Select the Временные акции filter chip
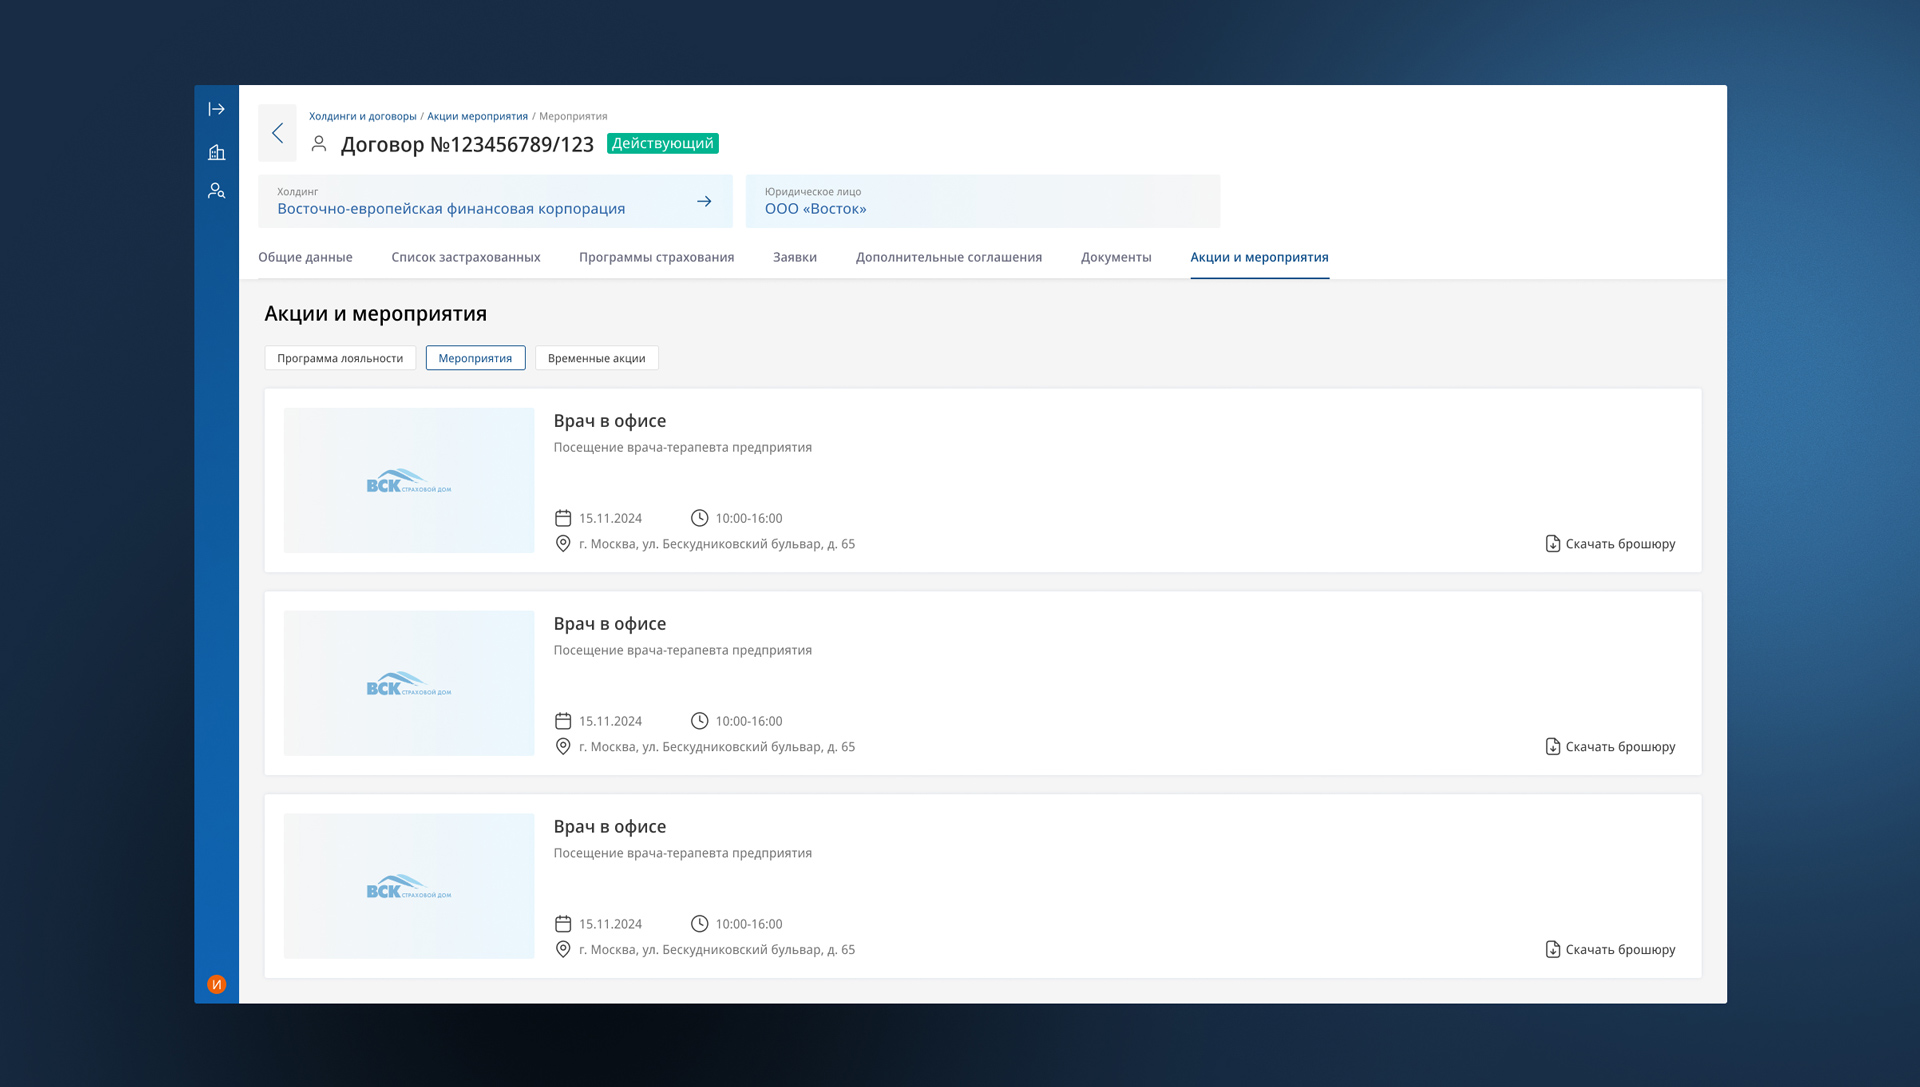 point(596,358)
